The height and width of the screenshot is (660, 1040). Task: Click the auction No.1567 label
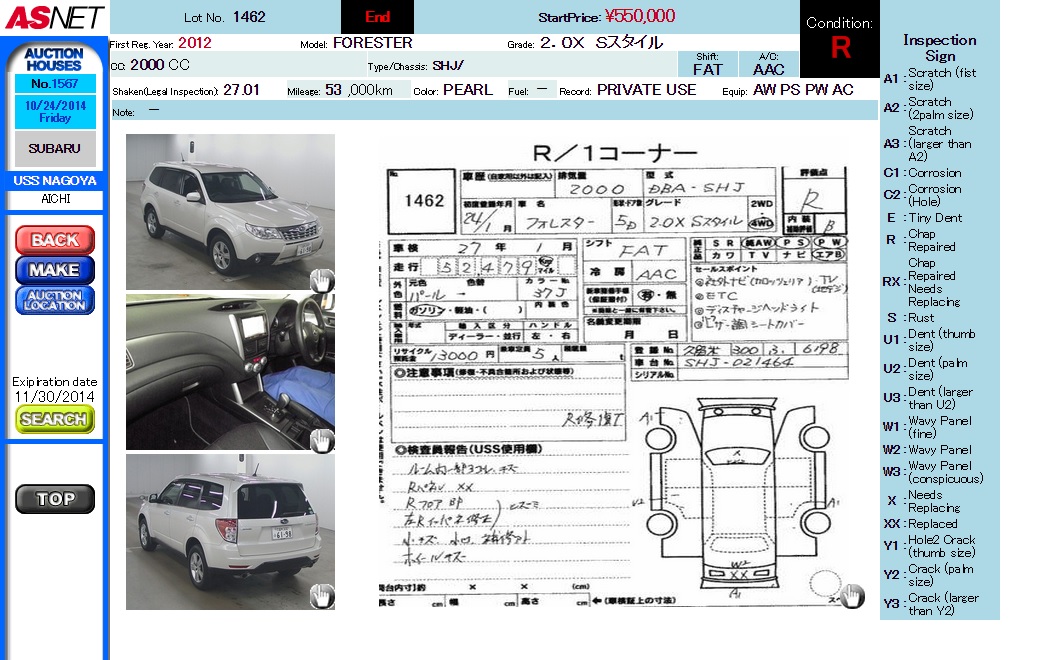55,84
